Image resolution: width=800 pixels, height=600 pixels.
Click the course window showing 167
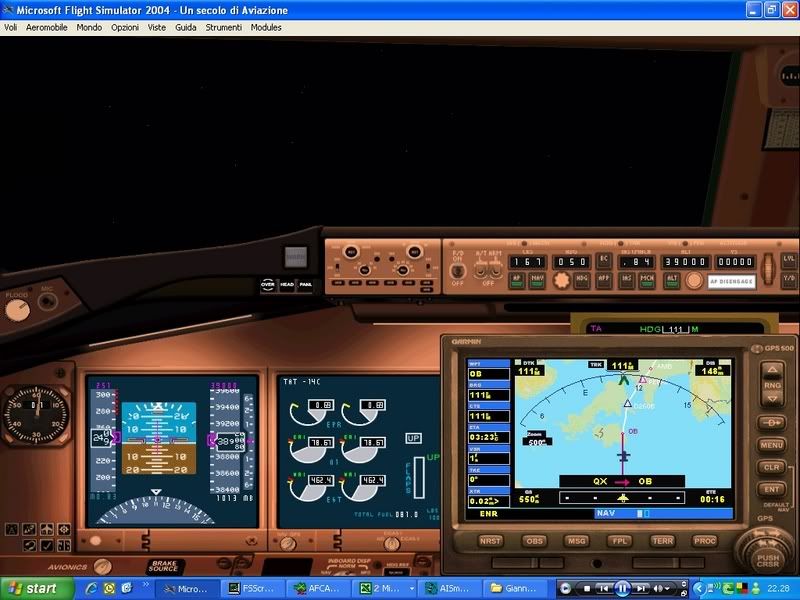(528, 262)
